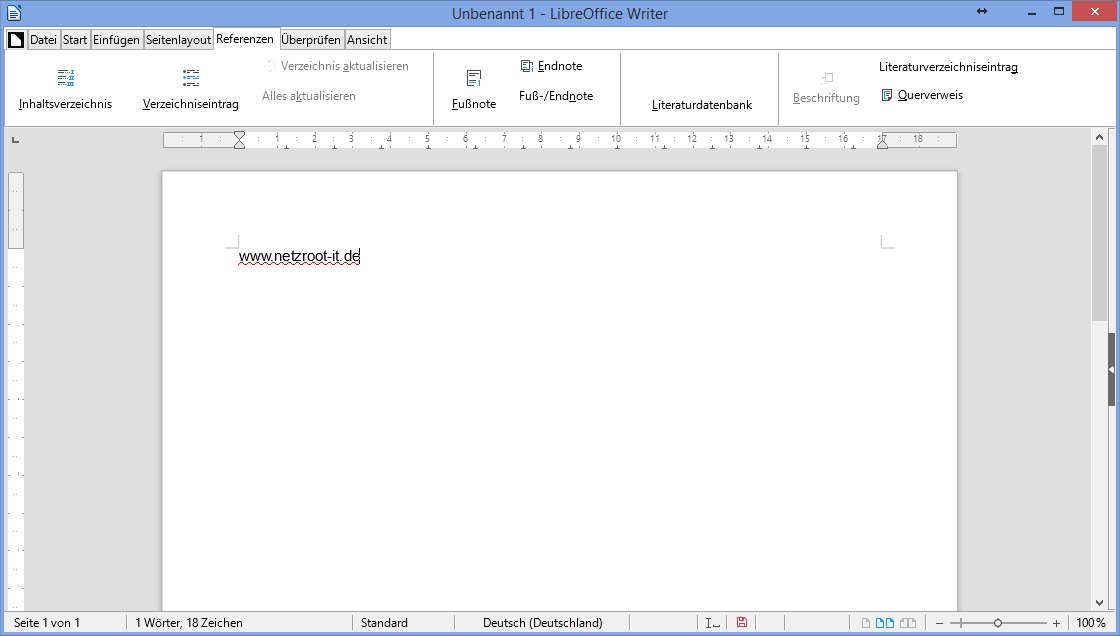Viewport: 1120px width, 636px height.
Task: Click the vertical scrollbar up arrow
Action: (1099, 137)
